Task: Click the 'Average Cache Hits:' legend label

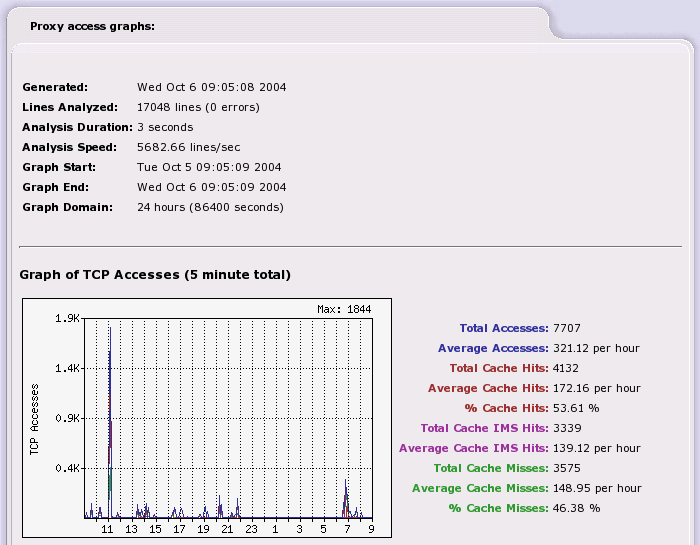Action: pos(488,388)
